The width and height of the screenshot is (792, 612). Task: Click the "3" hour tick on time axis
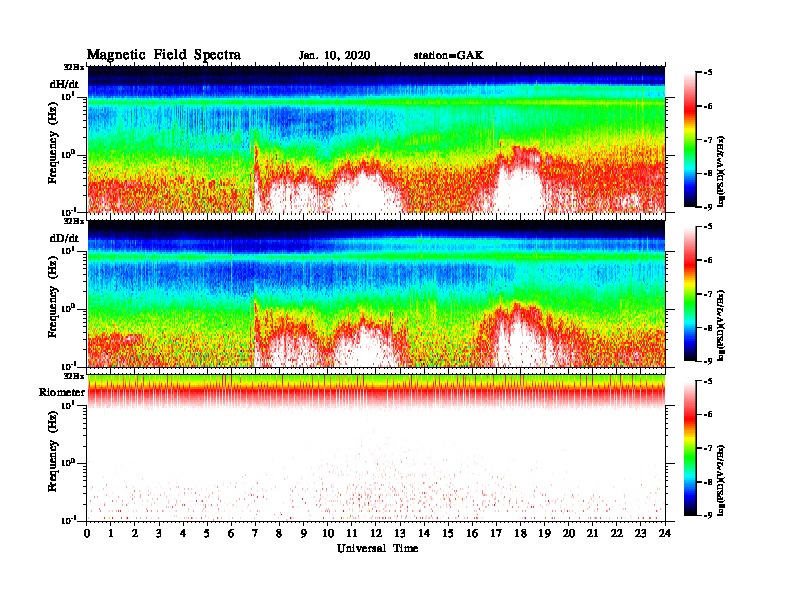tap(159, 534)
